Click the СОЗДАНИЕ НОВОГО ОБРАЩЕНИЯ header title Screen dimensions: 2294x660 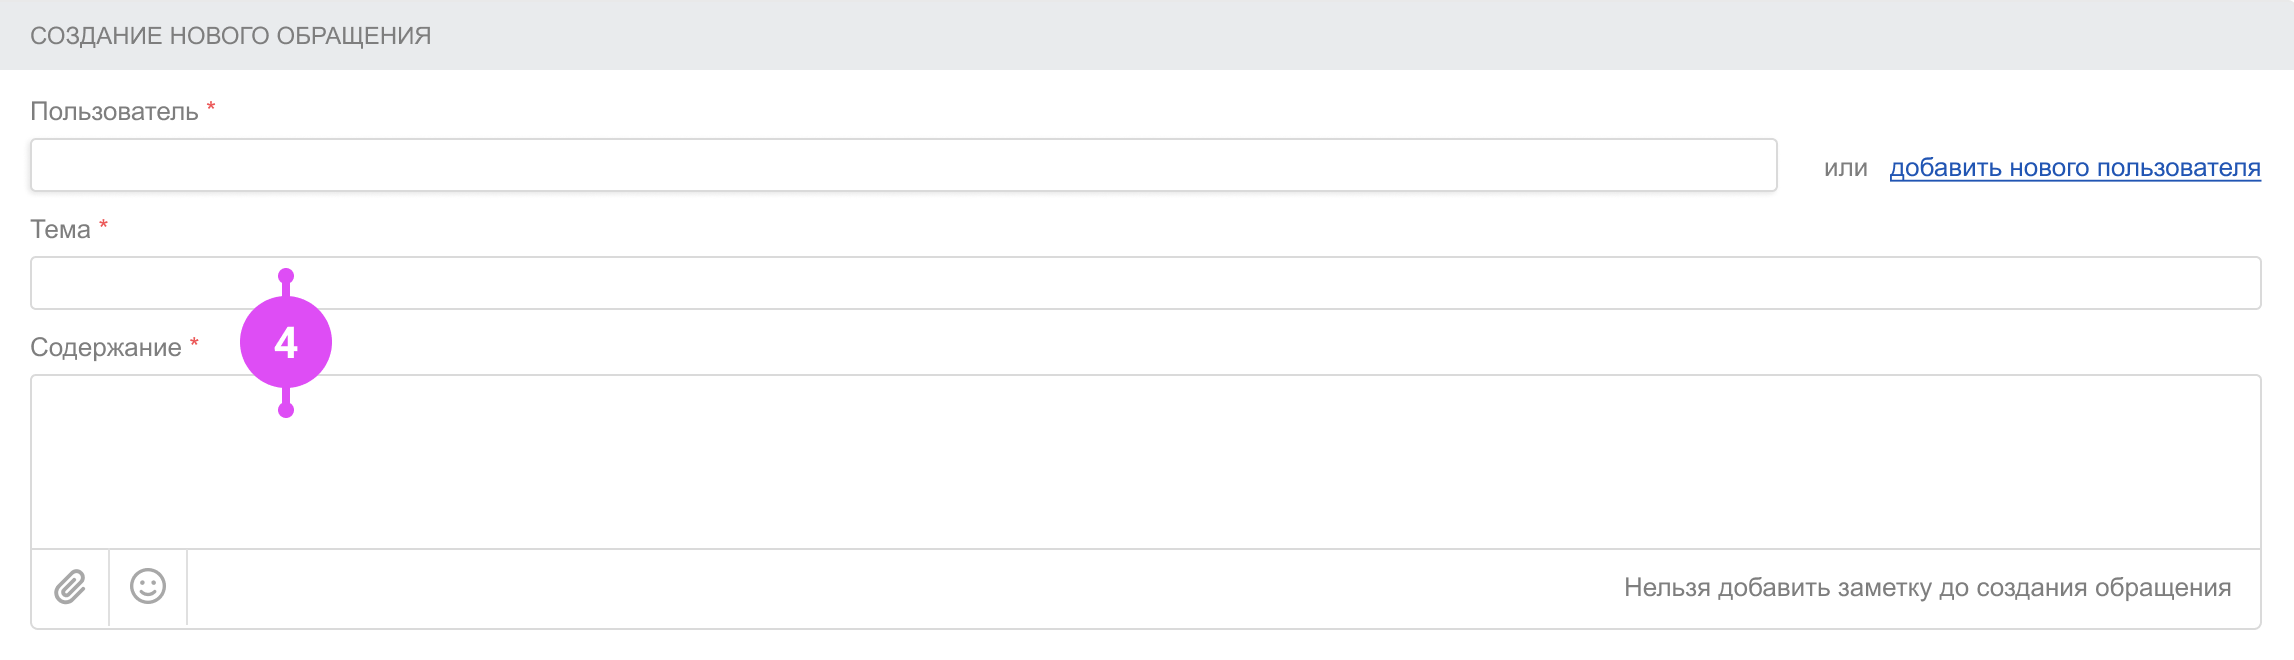pos(230,35)
